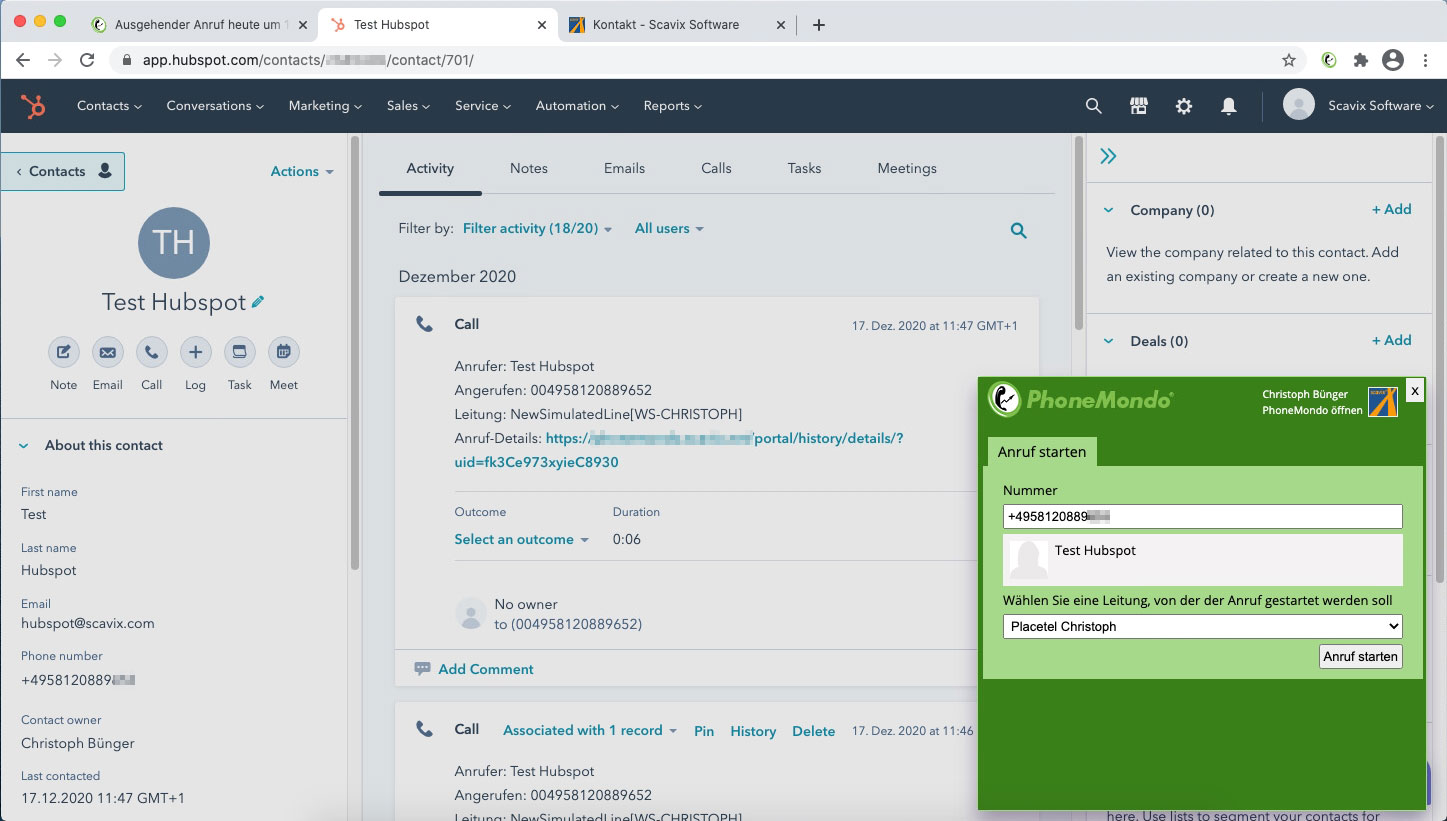The height and width of the screenshot is (821, 1447).
Task: Open the Chrome profile icon
Action: point(1393,60)
